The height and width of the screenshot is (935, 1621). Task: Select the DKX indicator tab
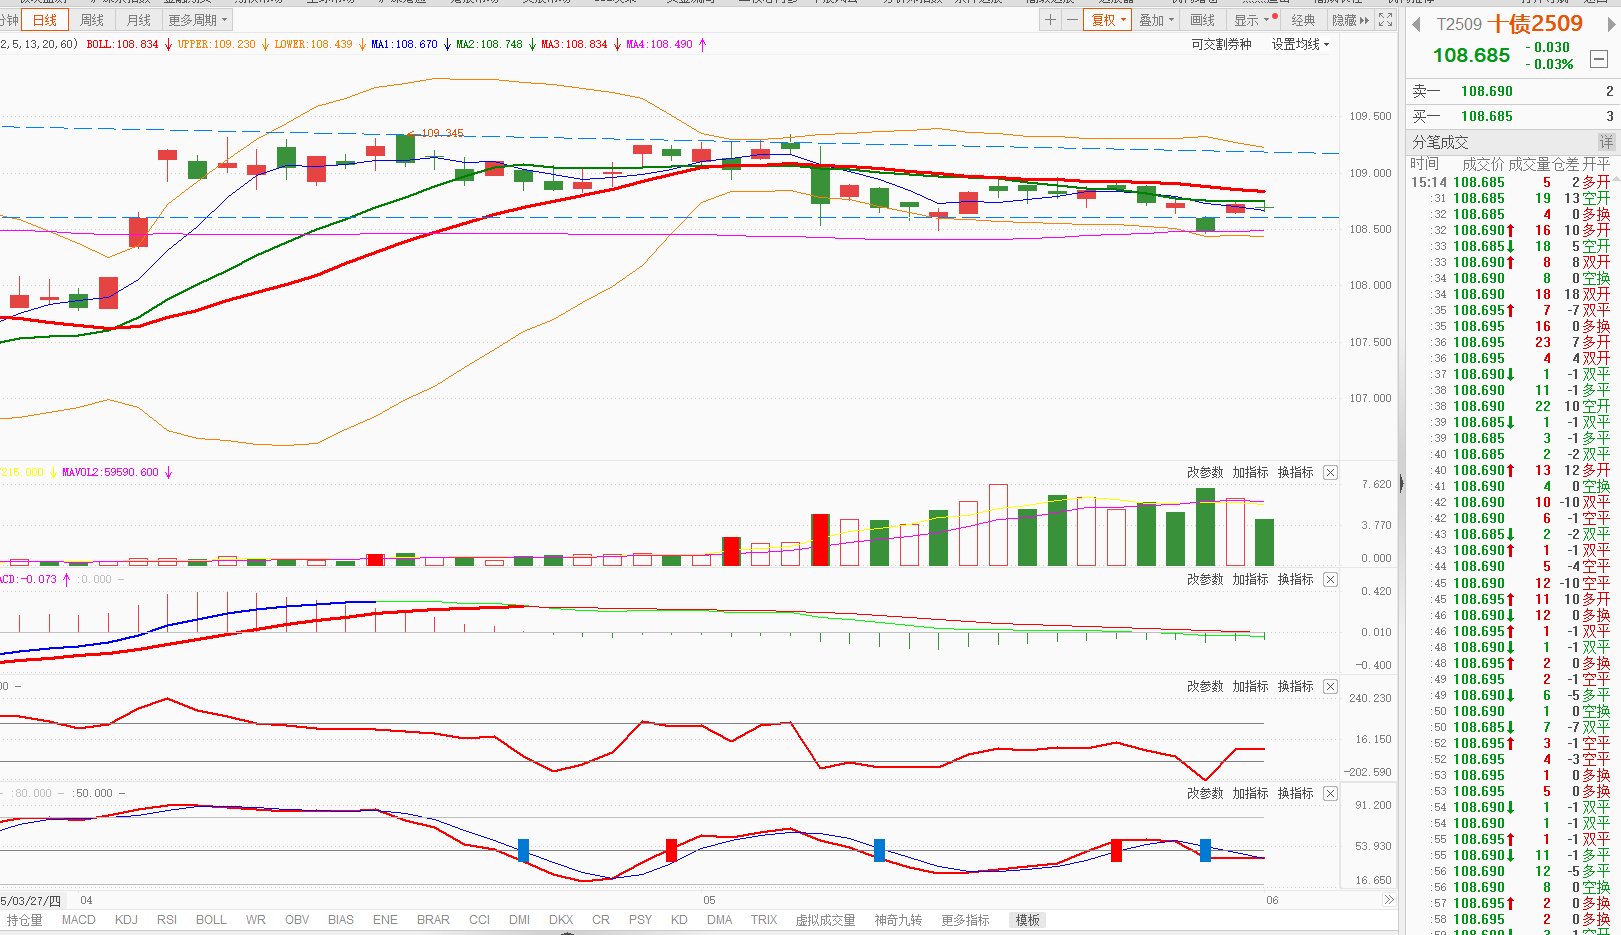pyautogui.click(x=561, y=920)
